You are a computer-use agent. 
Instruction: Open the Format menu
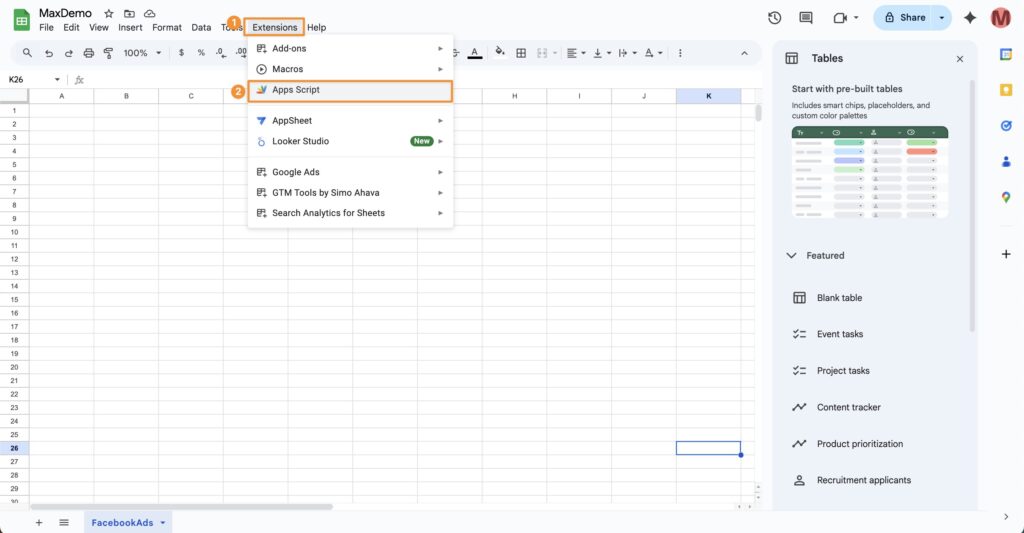167,27
